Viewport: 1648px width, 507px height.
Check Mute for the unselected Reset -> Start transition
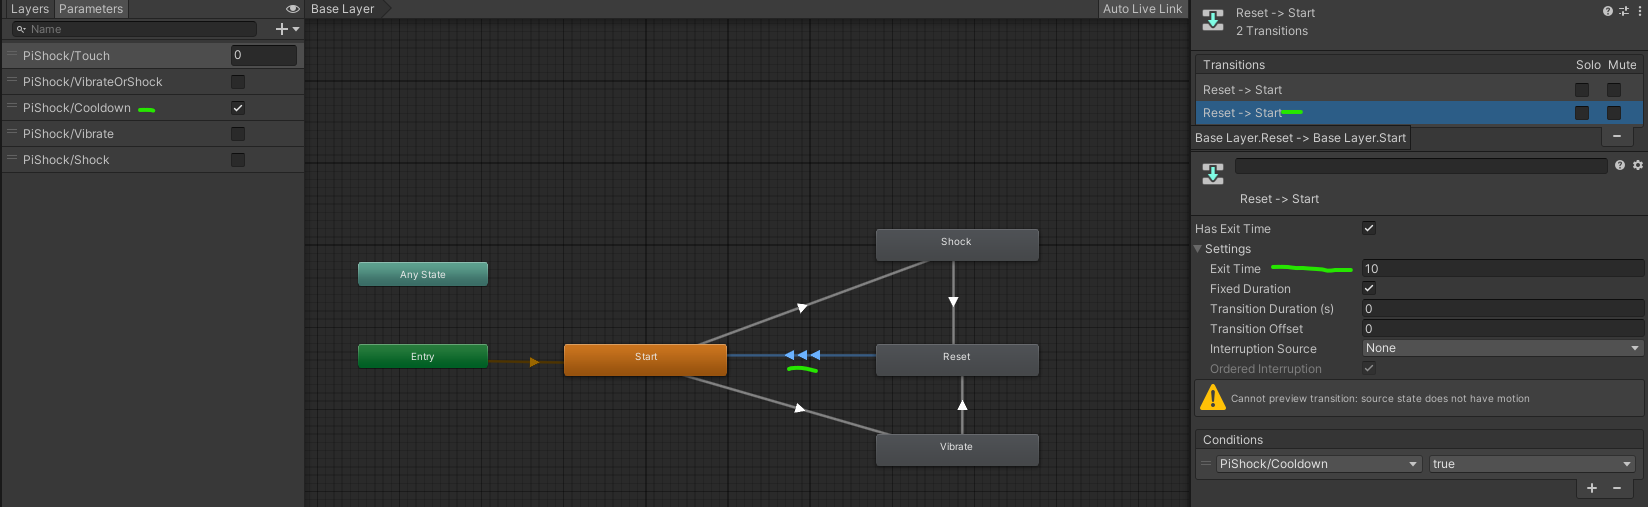tap(1614, 90)
